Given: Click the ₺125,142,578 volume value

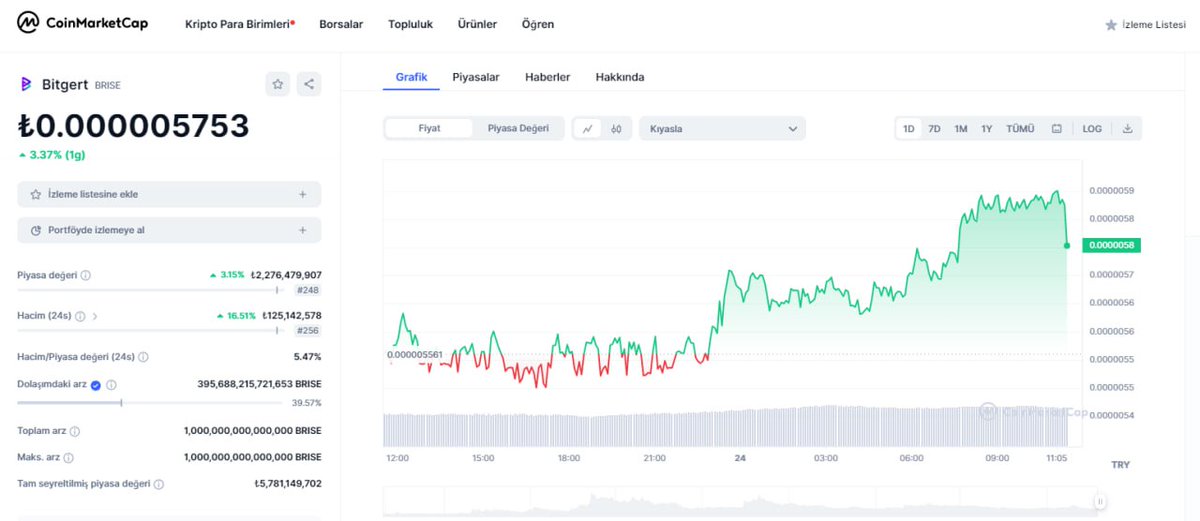Looking at the screenshot, I should 292,316.
